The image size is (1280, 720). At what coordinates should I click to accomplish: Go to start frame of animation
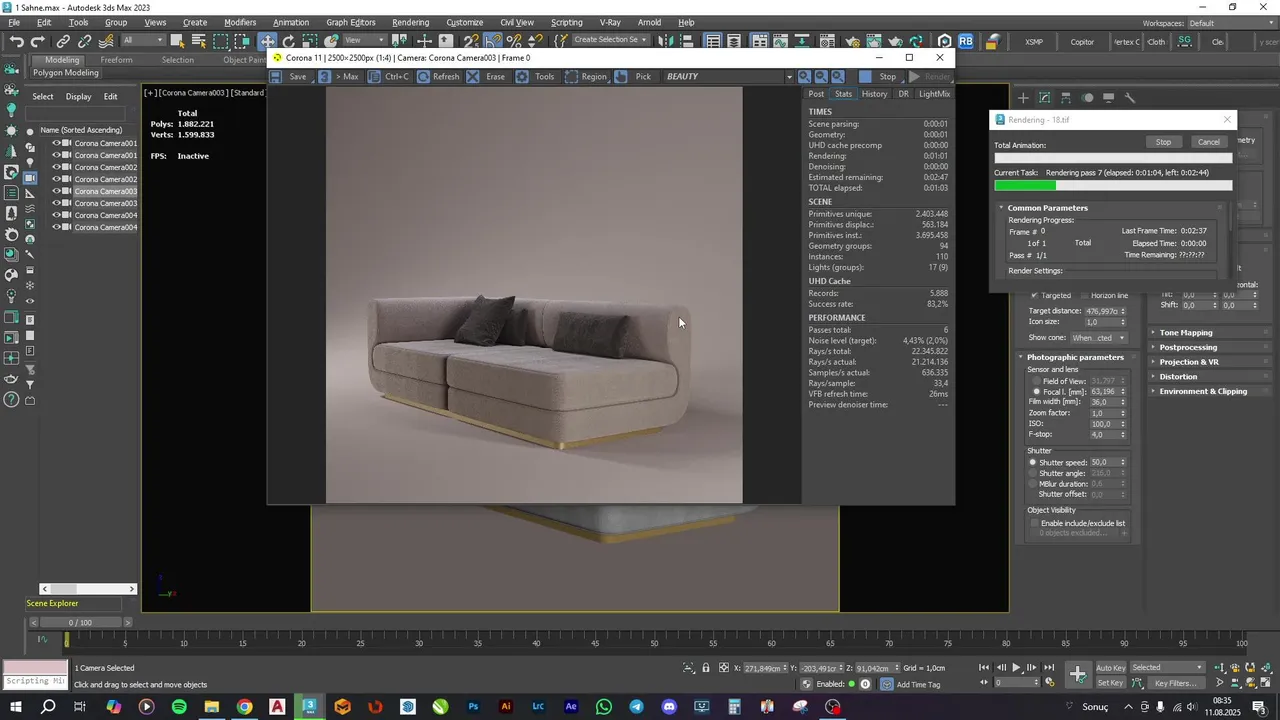point(985,668)
